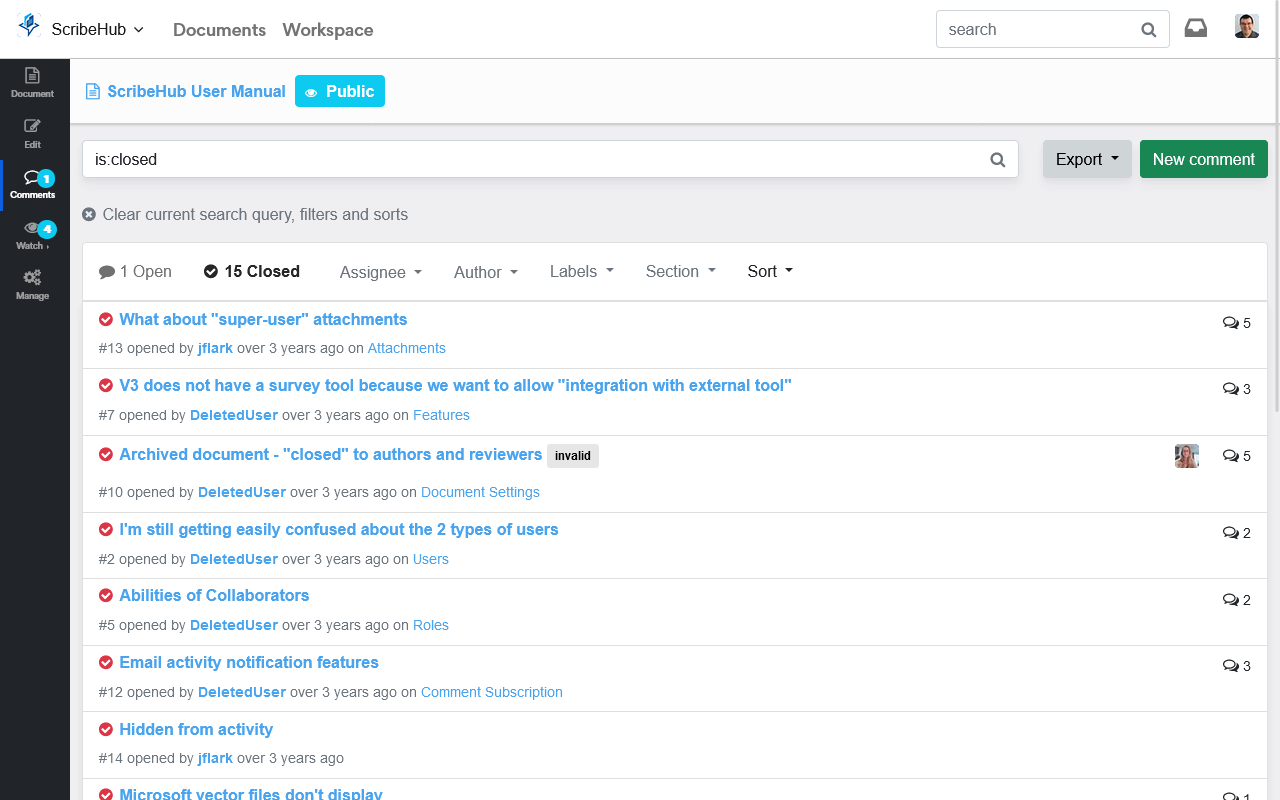Open the Assignee filter dropdown

click(x=381, y=272)
